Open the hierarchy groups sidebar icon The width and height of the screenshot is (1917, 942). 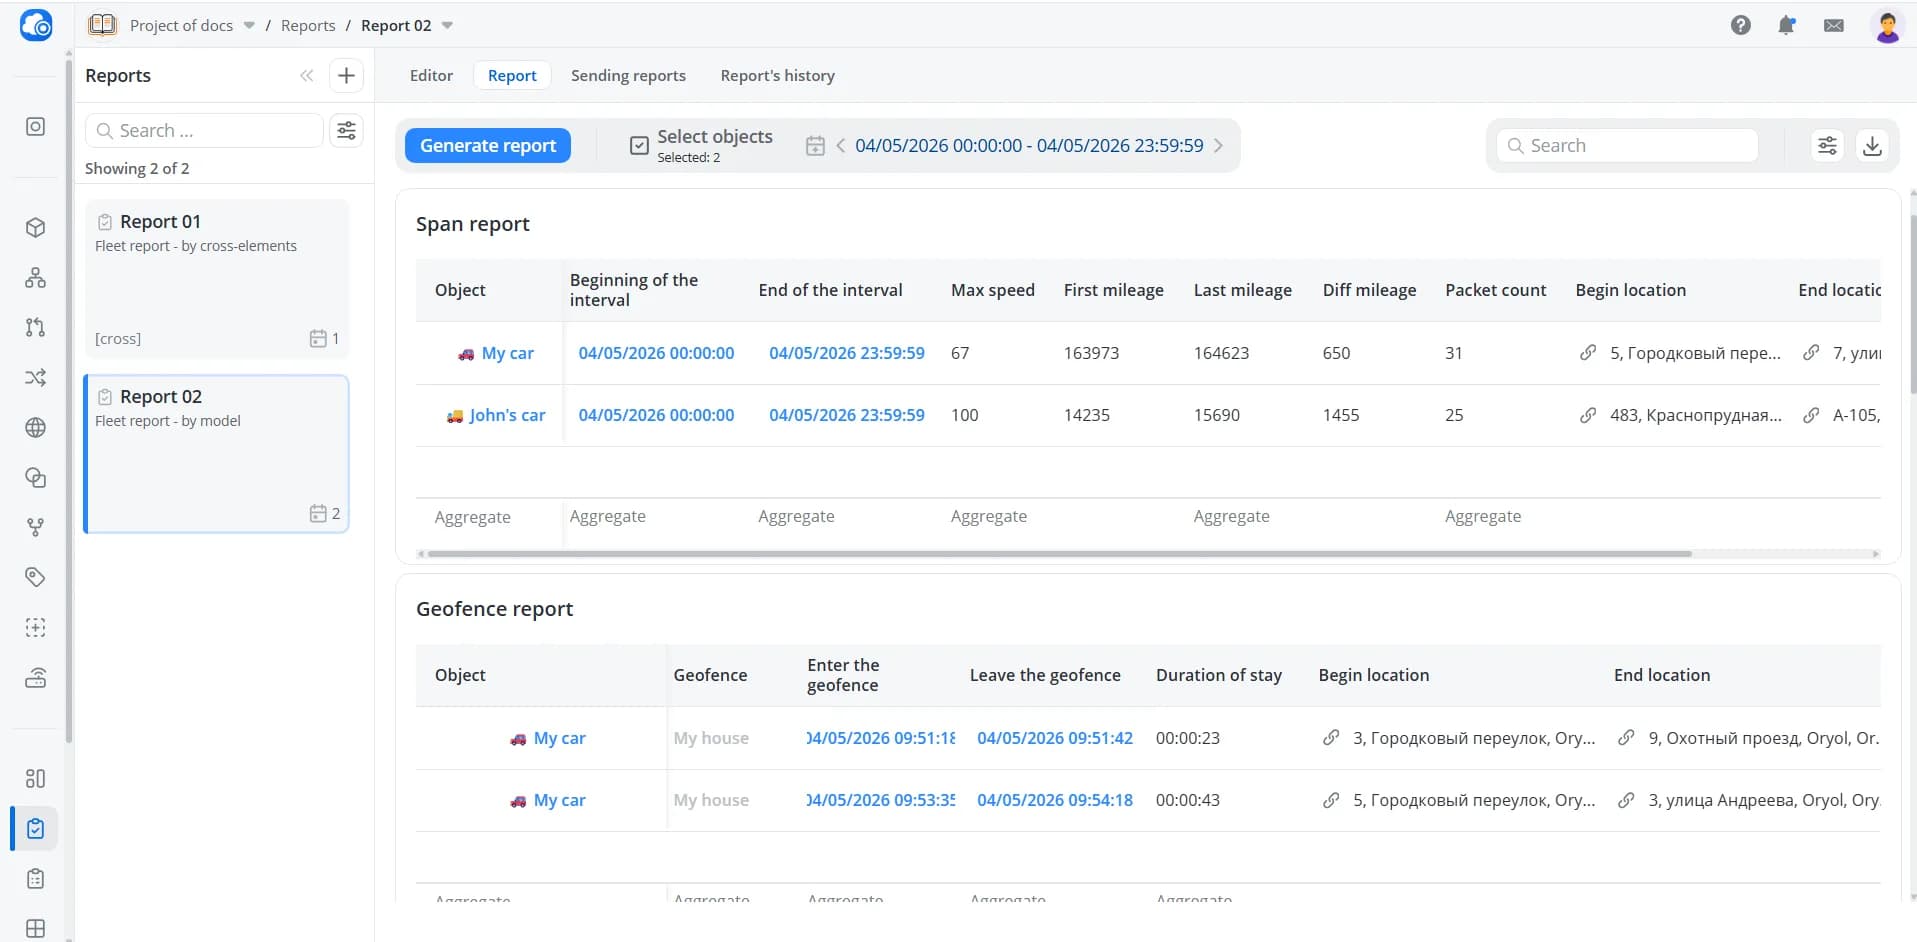(35, 278)
